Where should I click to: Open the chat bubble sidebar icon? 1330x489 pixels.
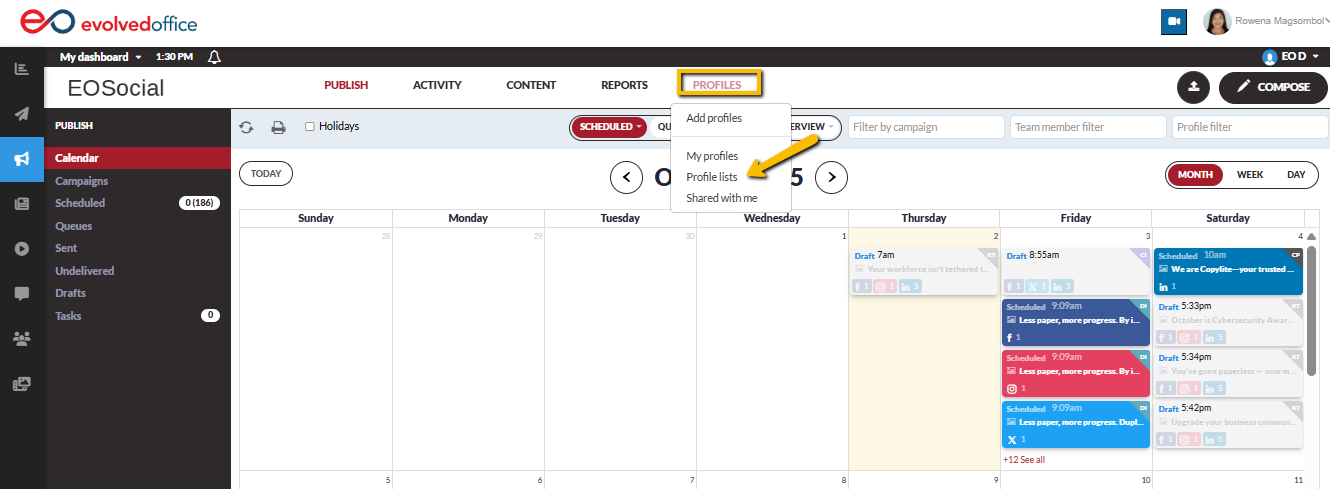(x=22, y=293)
